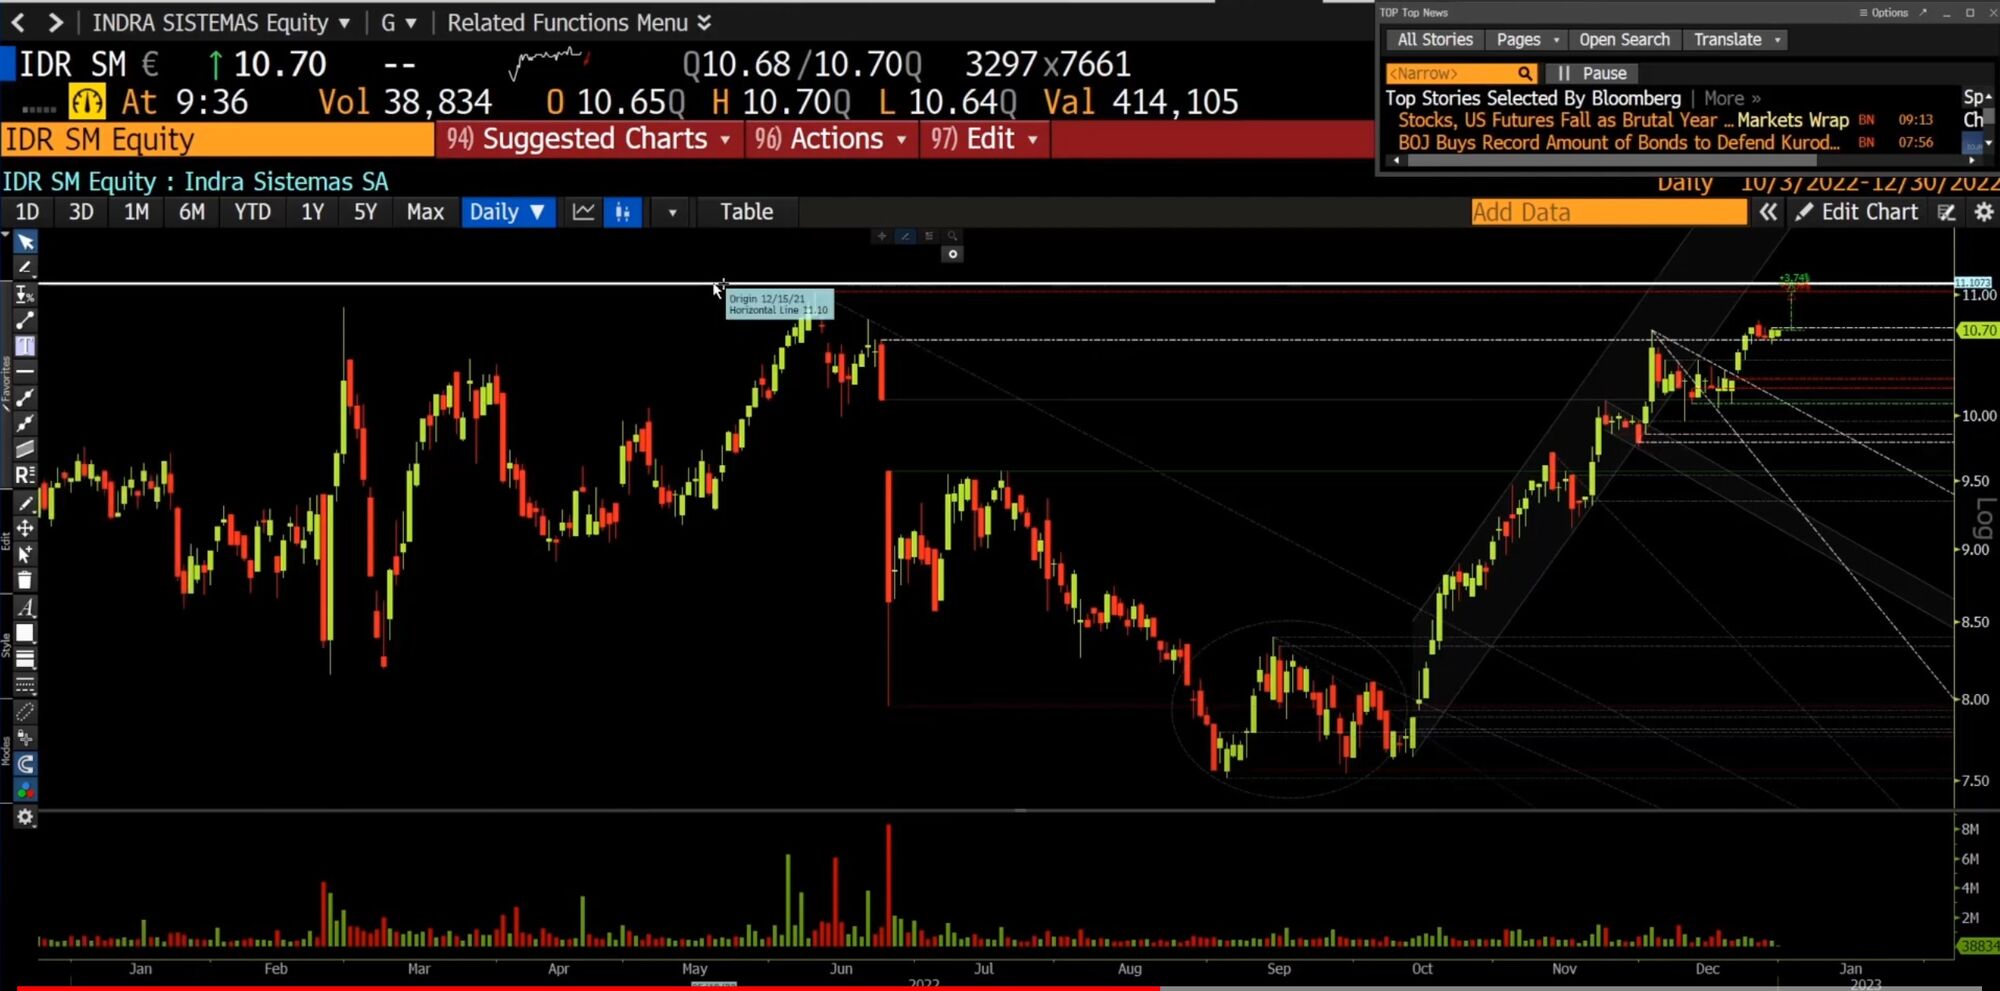The image size is (2000, 991).
Task: Go back with the left arrow
Action: pyautogui.click(x=18, y=22)
